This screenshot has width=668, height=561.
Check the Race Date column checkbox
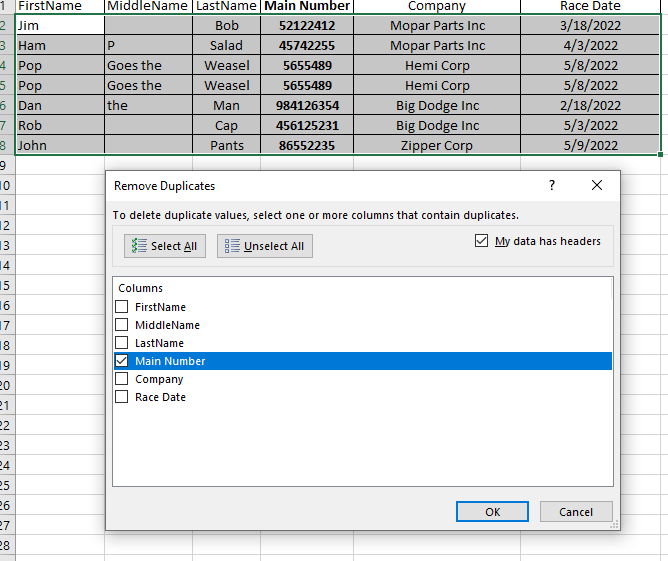click(122, 397)
